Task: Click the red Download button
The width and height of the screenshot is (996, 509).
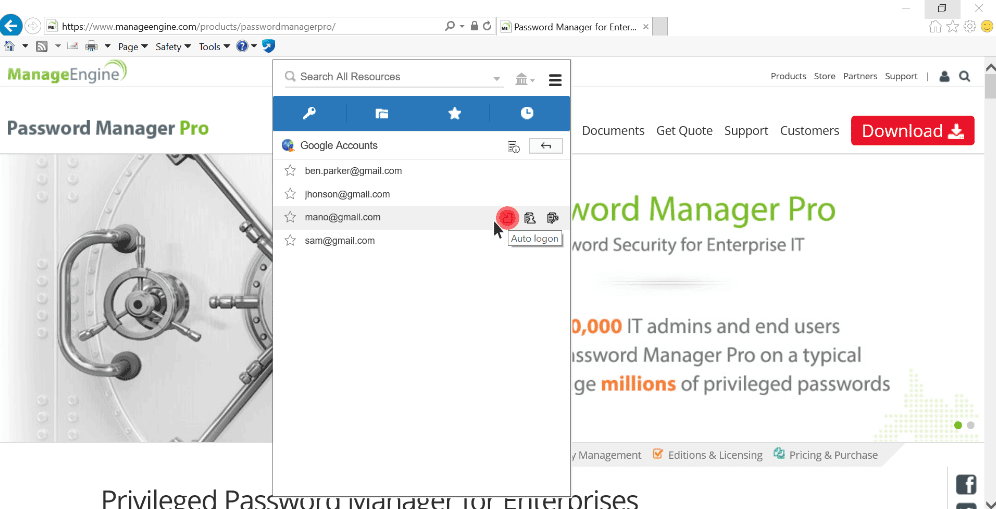Action: pos(912,131)
